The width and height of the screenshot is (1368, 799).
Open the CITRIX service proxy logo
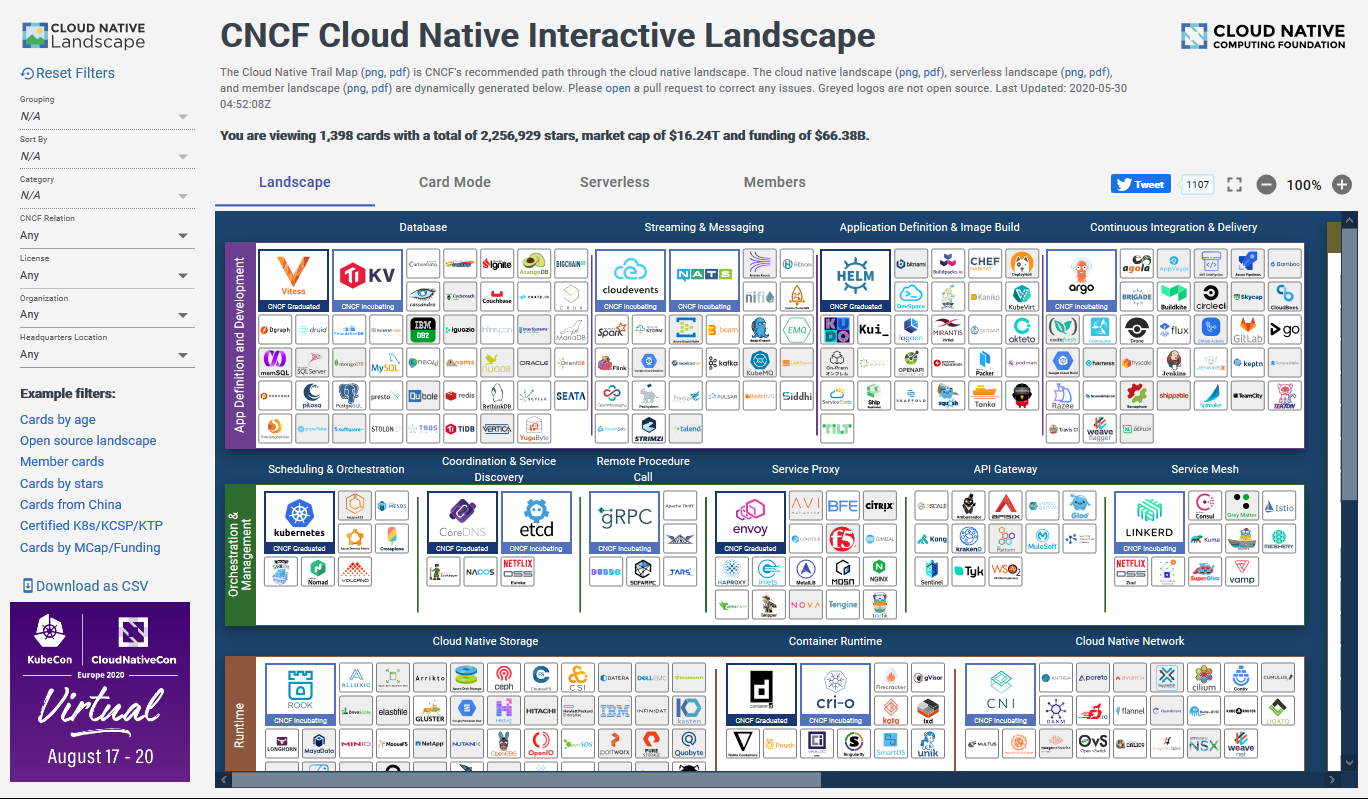coord(879,506)
